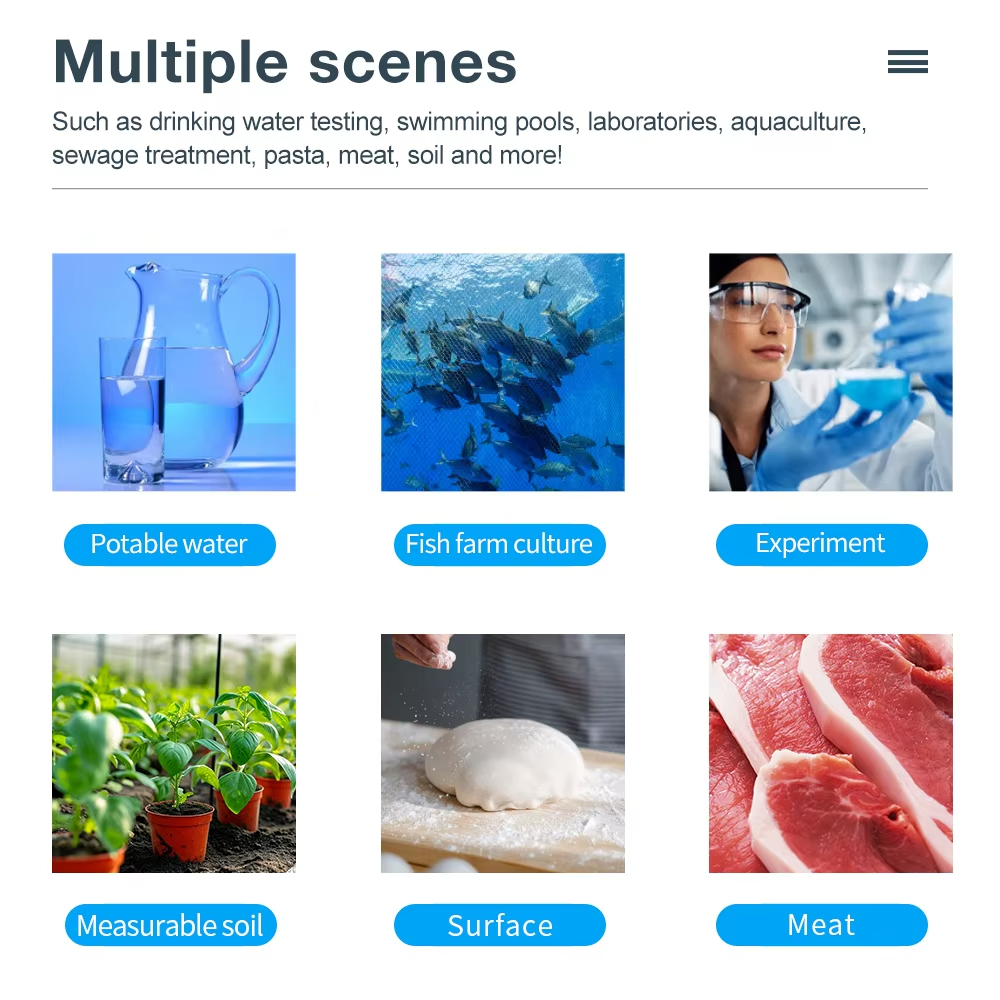Open the lab scientist photo
This screenshot has width=1000, height=1000.
click(830, 372)
